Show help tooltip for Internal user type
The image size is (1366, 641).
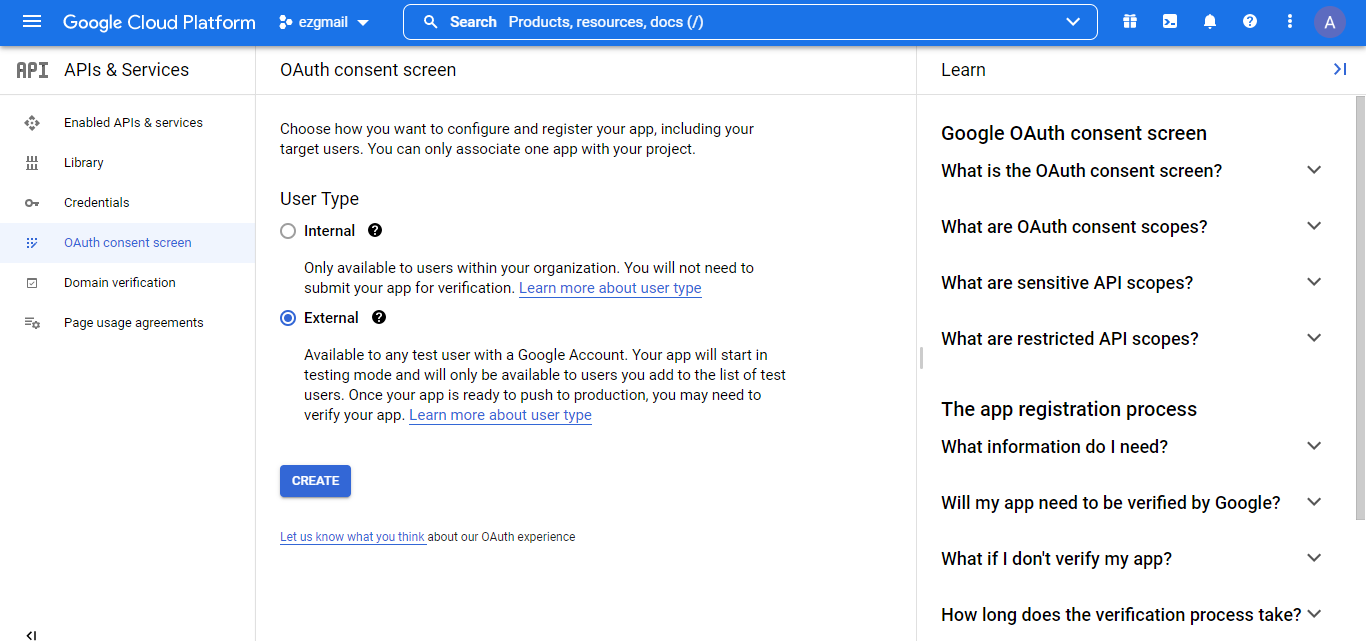[x=375, y=230]
